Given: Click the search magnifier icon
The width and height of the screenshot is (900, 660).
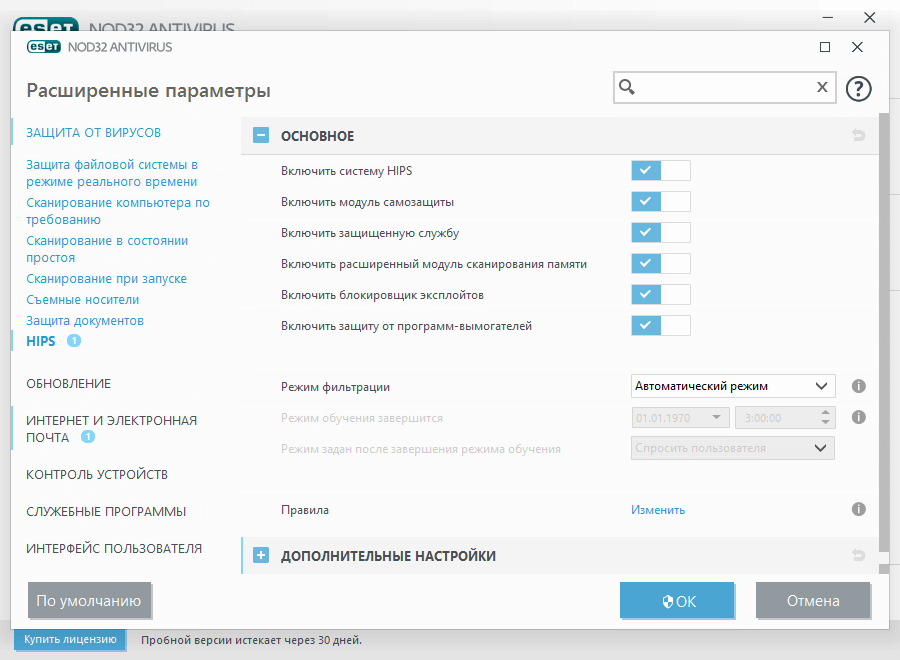Looking at the screenshot, I should click(x=627, y=88).
